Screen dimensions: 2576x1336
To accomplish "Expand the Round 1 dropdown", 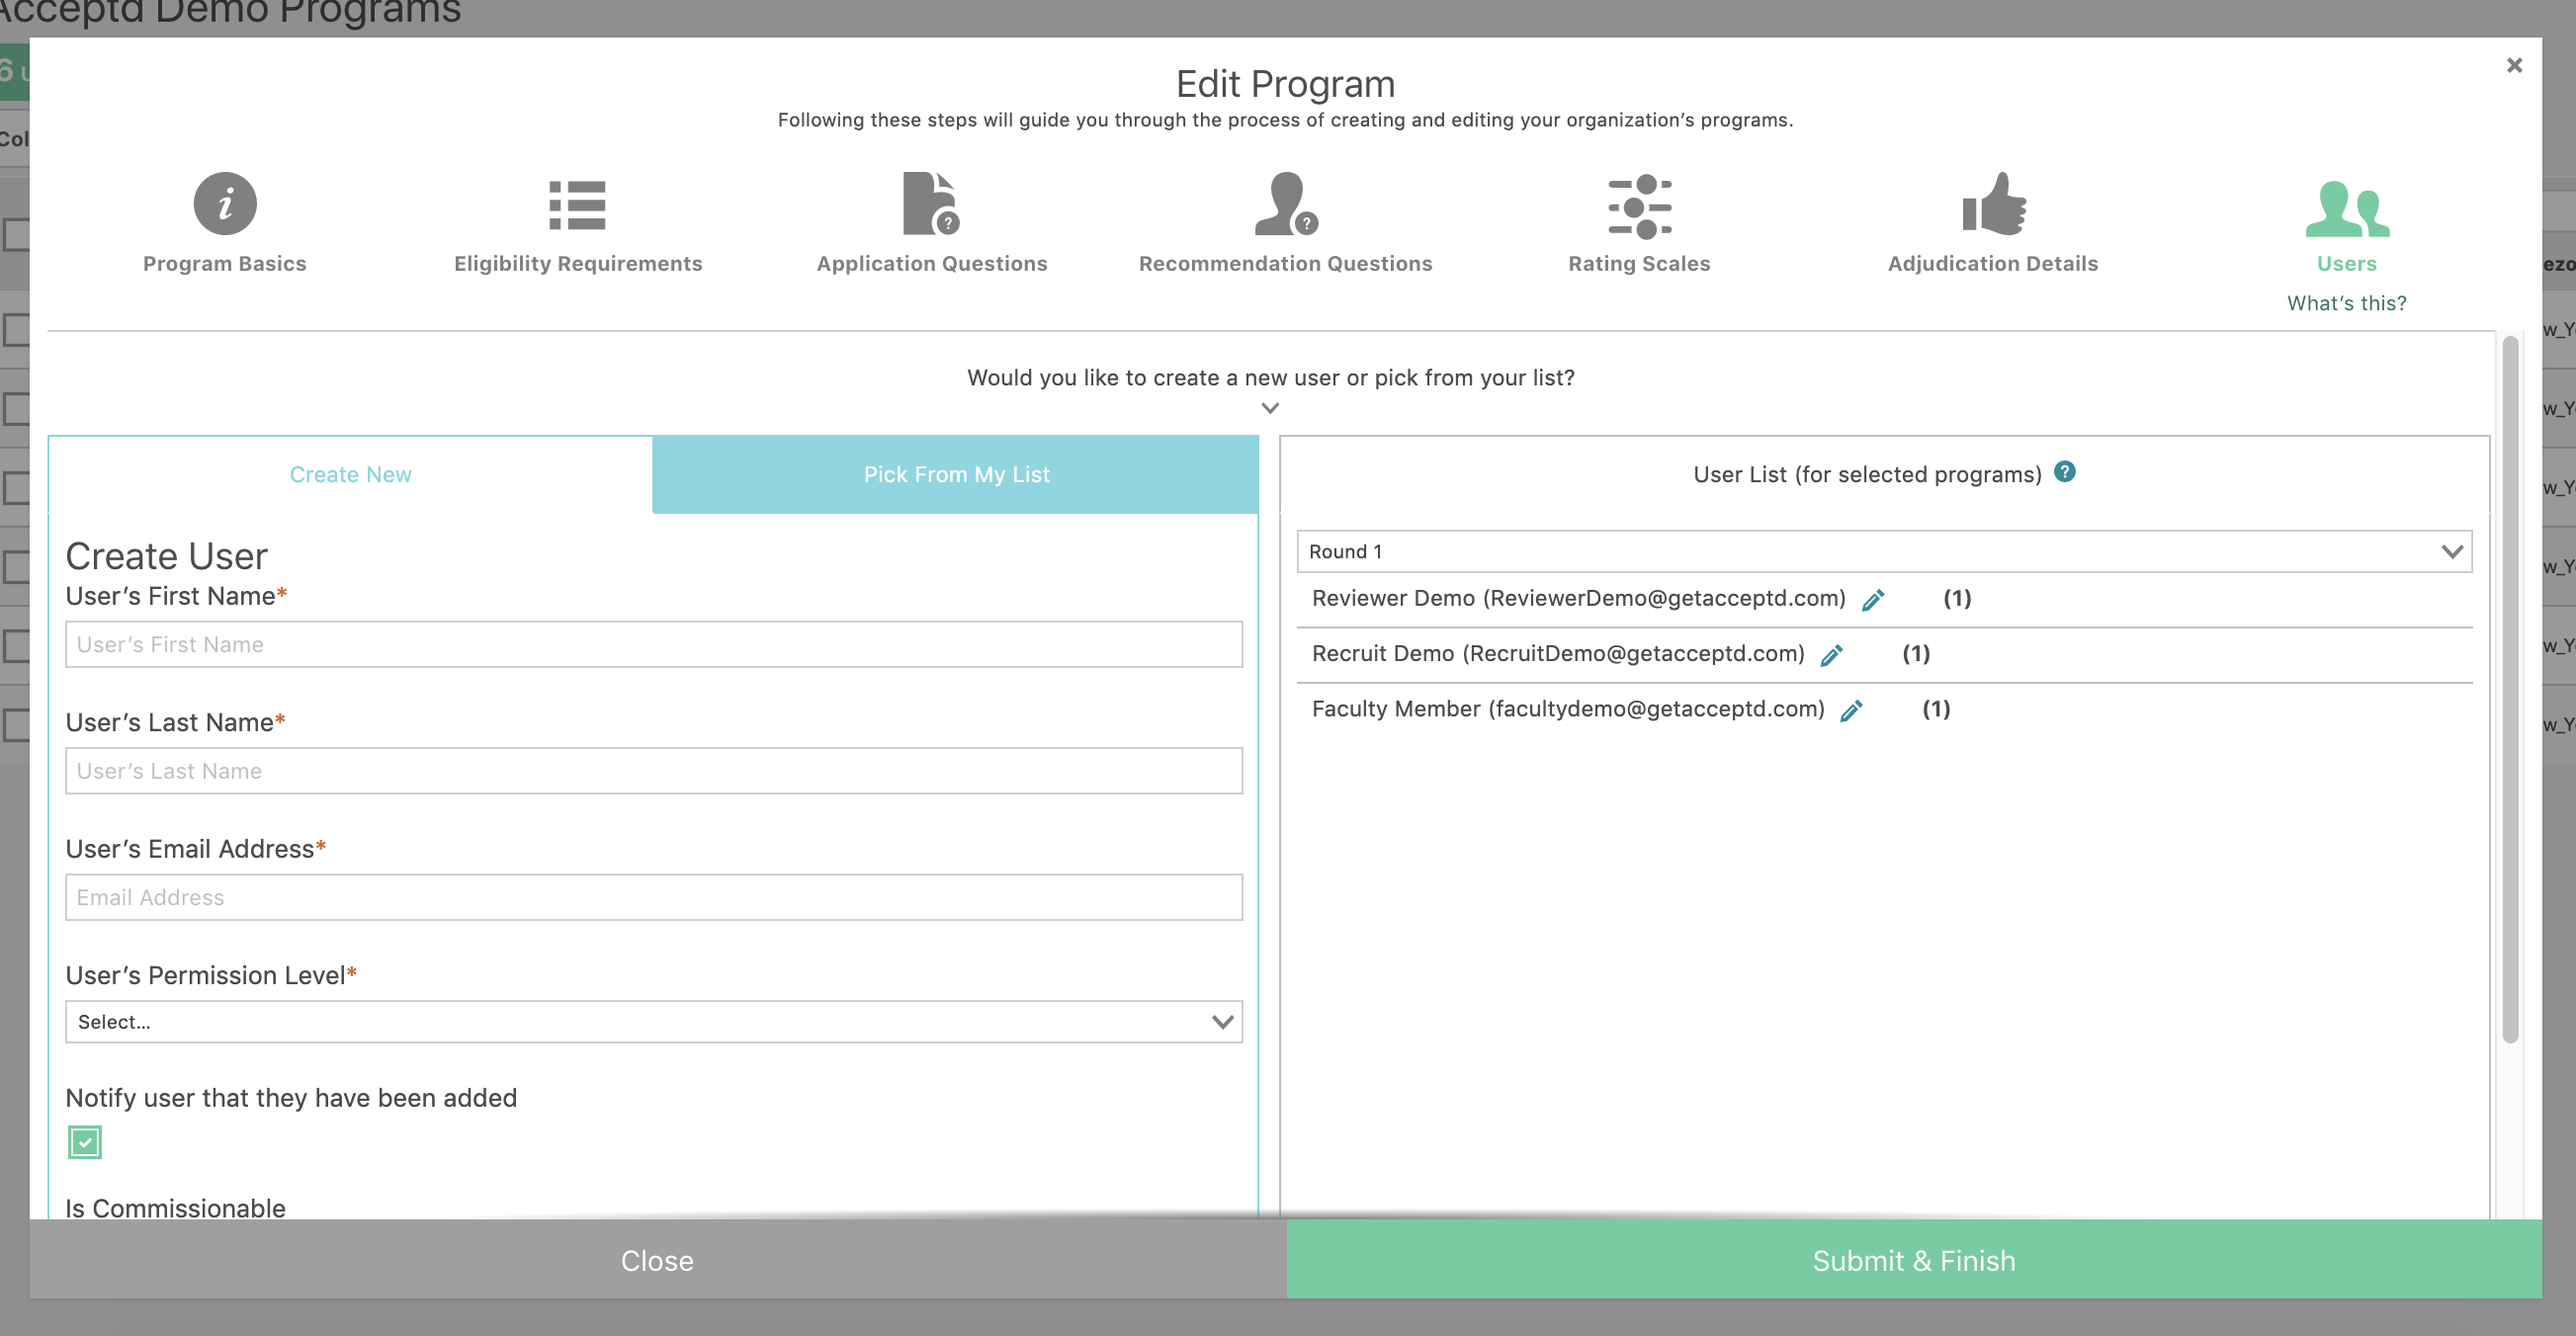I will click(1884, 552).
